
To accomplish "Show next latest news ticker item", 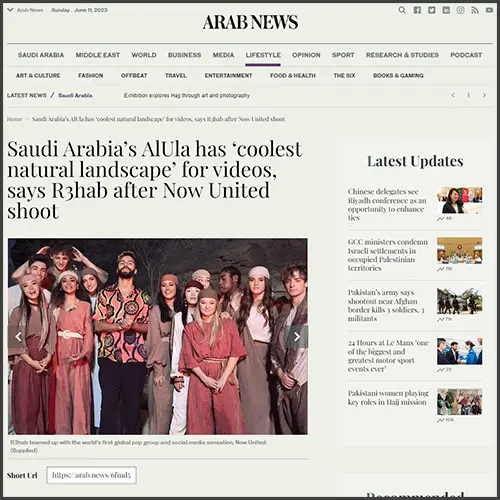I will pyautogui.click(x=484, y=95).
